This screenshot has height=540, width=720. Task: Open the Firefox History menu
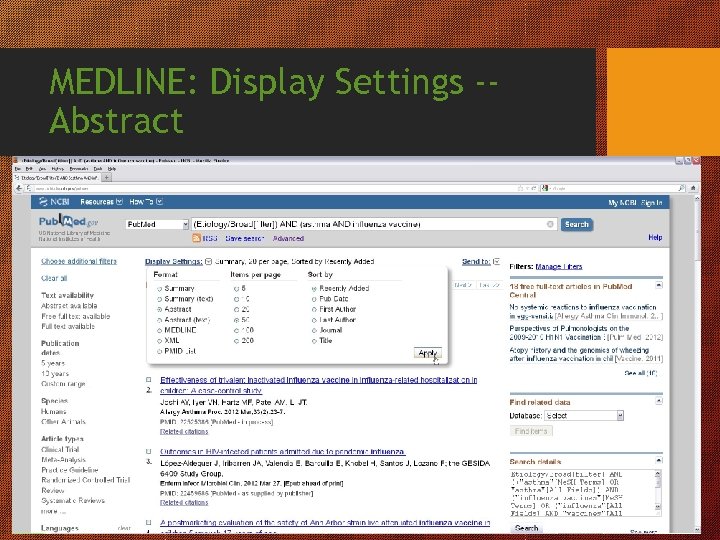(x=57, y=169)
